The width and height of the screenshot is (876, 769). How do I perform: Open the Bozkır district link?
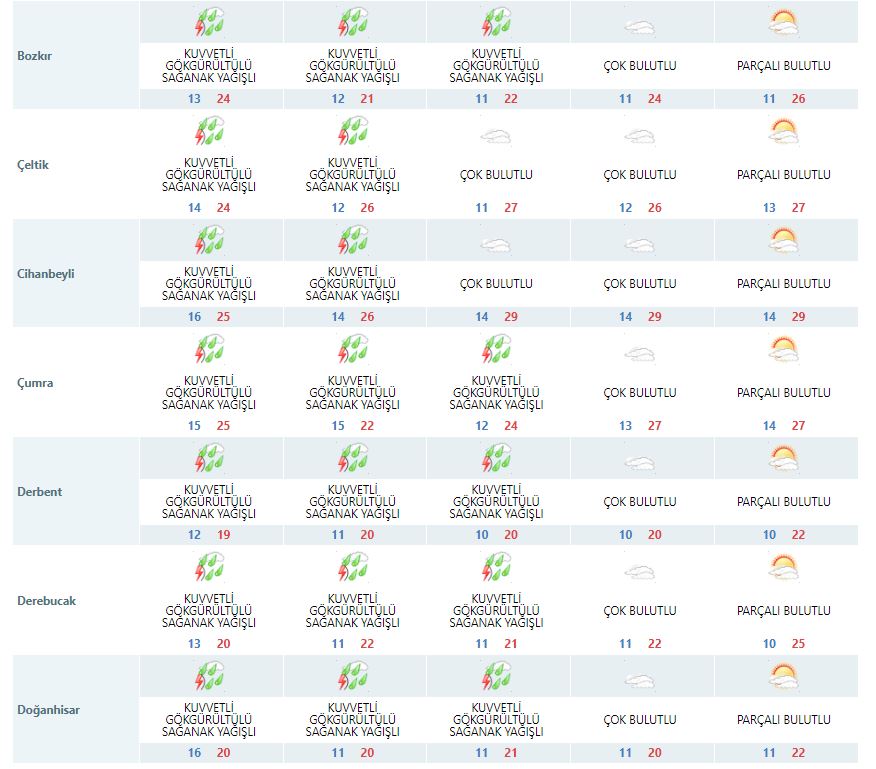pyautogui.click(x=35, y=55)
